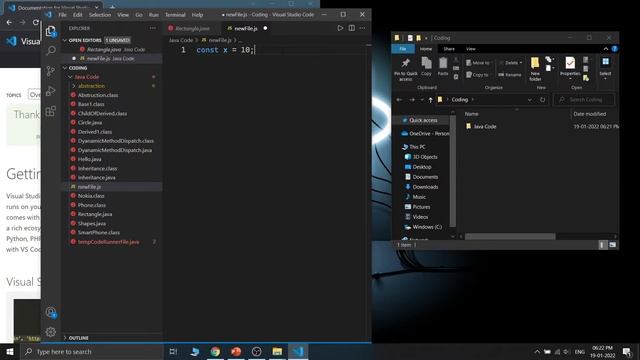Show hidden system tray icons chevron

click(x=537, y=351)
